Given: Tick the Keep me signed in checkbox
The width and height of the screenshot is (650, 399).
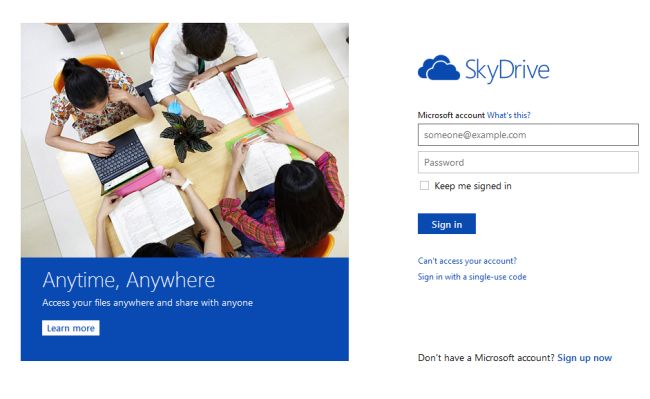Looking at the screenshot, I should (424, 186).
